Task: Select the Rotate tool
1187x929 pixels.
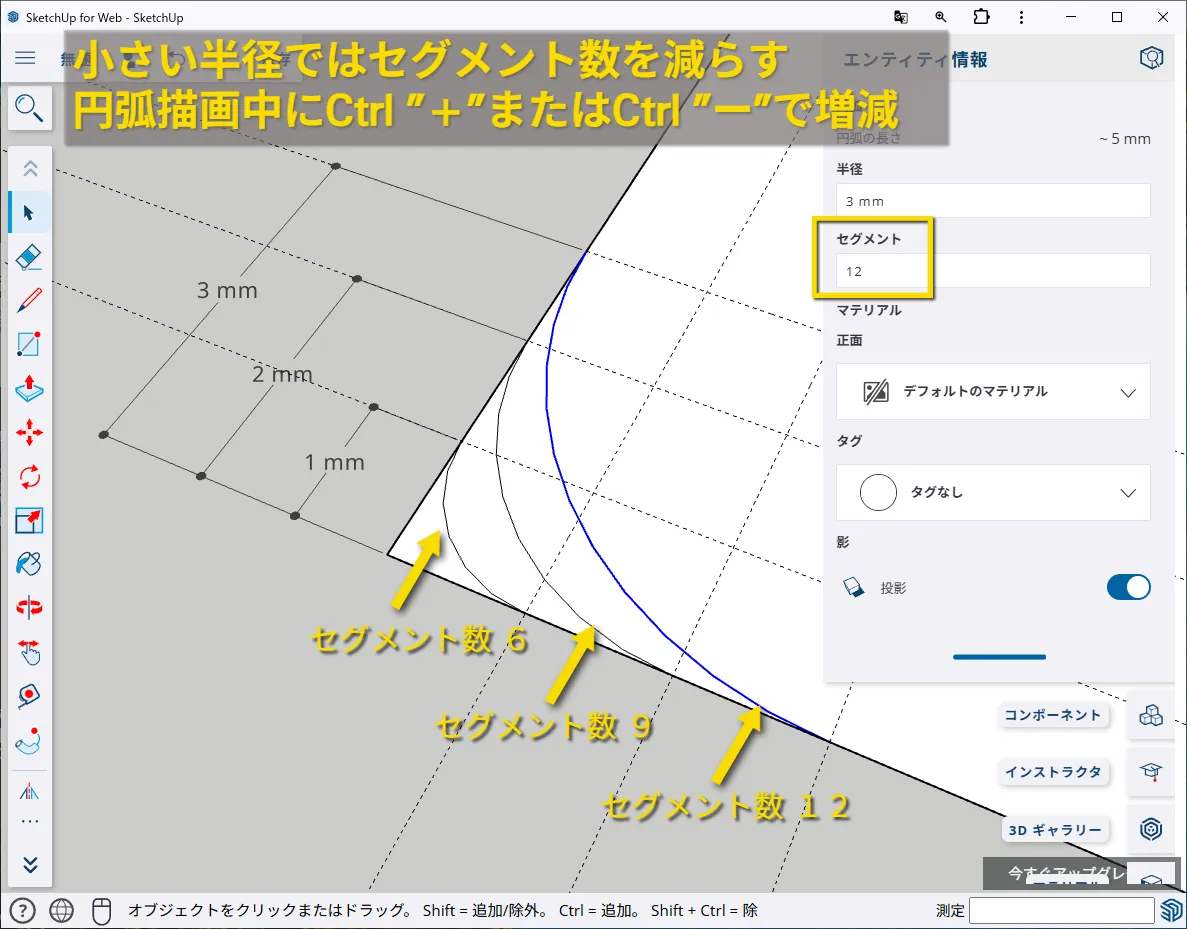Action: pos(29,477)
